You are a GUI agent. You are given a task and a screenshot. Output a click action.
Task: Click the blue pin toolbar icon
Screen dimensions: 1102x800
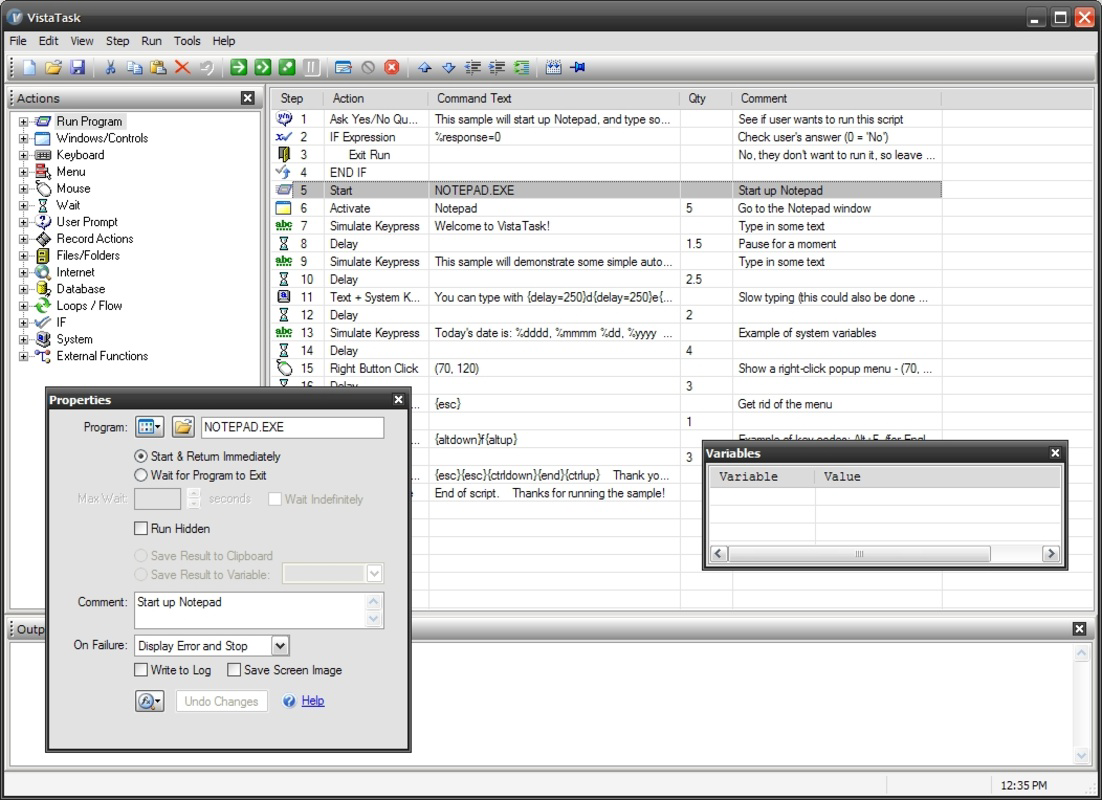click(578, 67)
